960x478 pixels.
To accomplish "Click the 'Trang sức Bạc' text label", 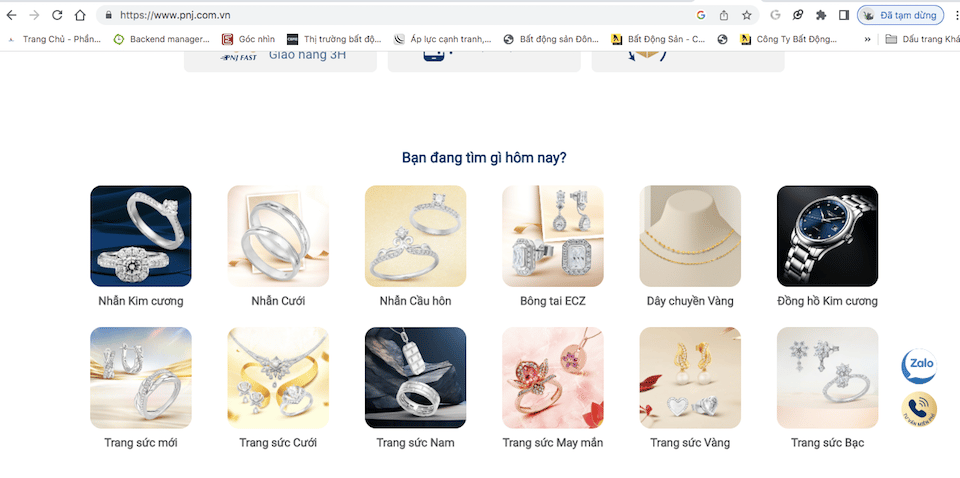I will tap(827, 443).
